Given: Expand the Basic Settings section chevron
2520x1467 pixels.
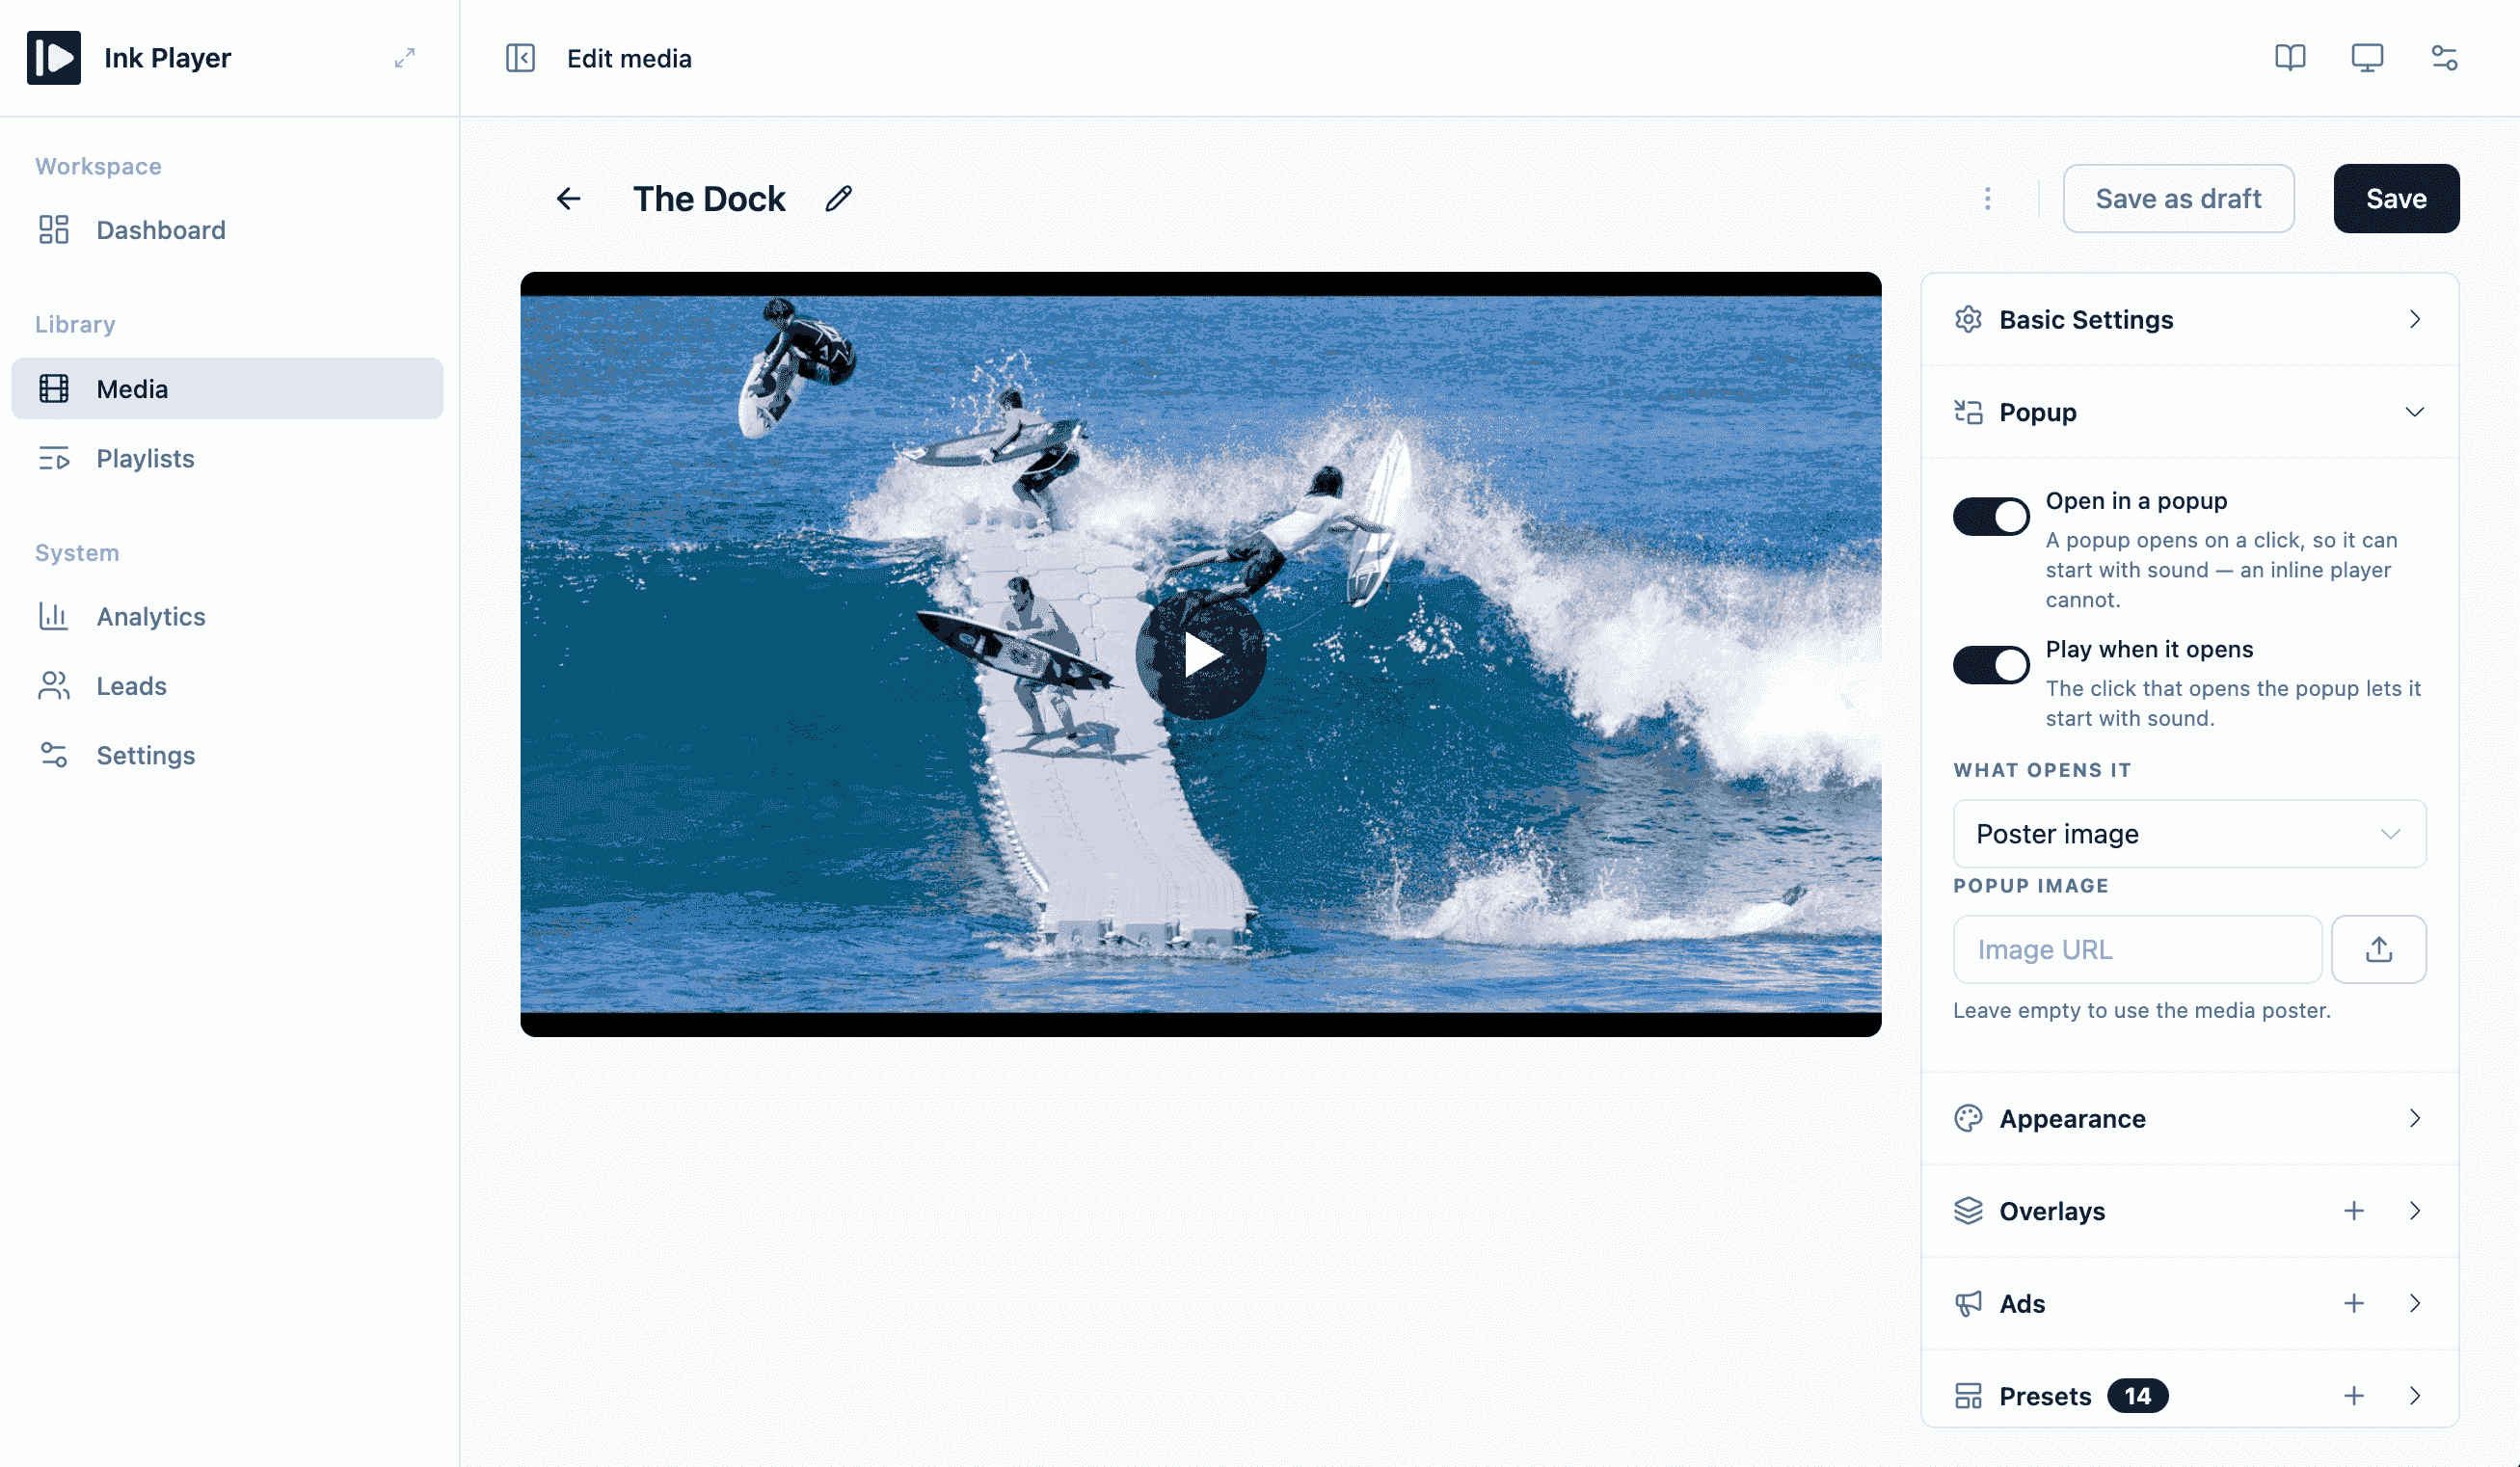Looking at the screenshot, I should click(x=2415, y=319).
